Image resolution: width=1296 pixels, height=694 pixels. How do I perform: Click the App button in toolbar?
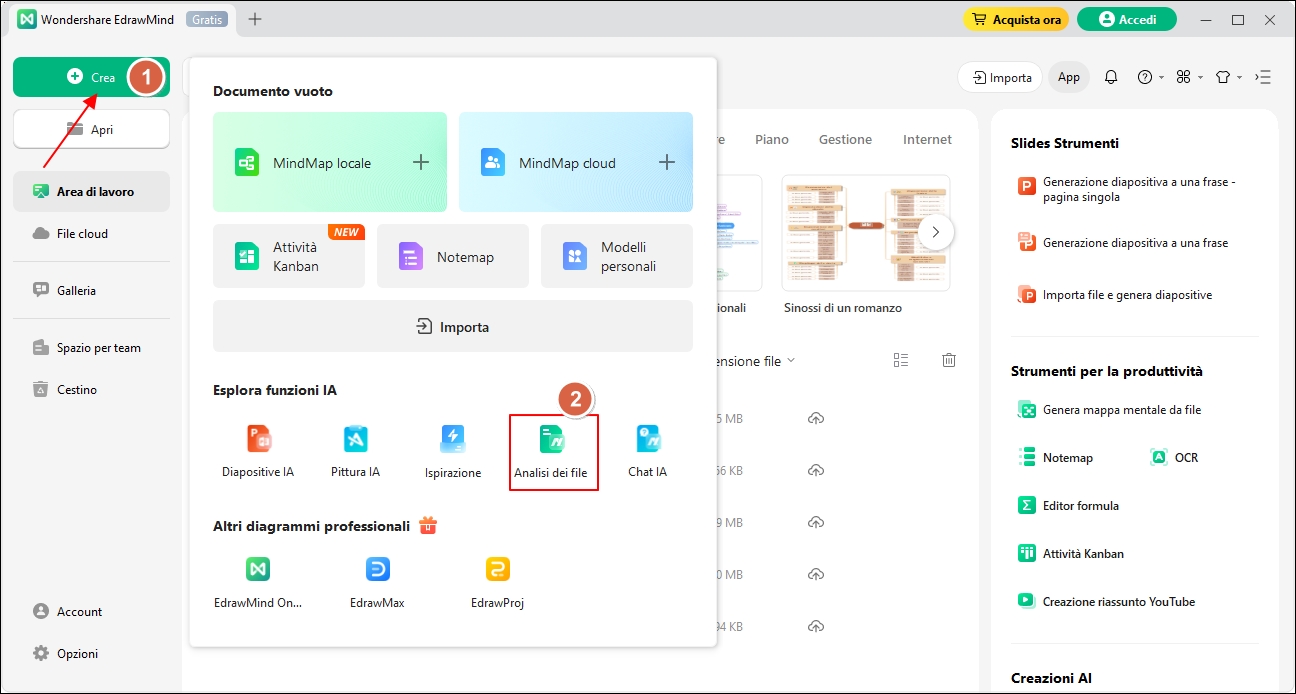pos(1069,77)
